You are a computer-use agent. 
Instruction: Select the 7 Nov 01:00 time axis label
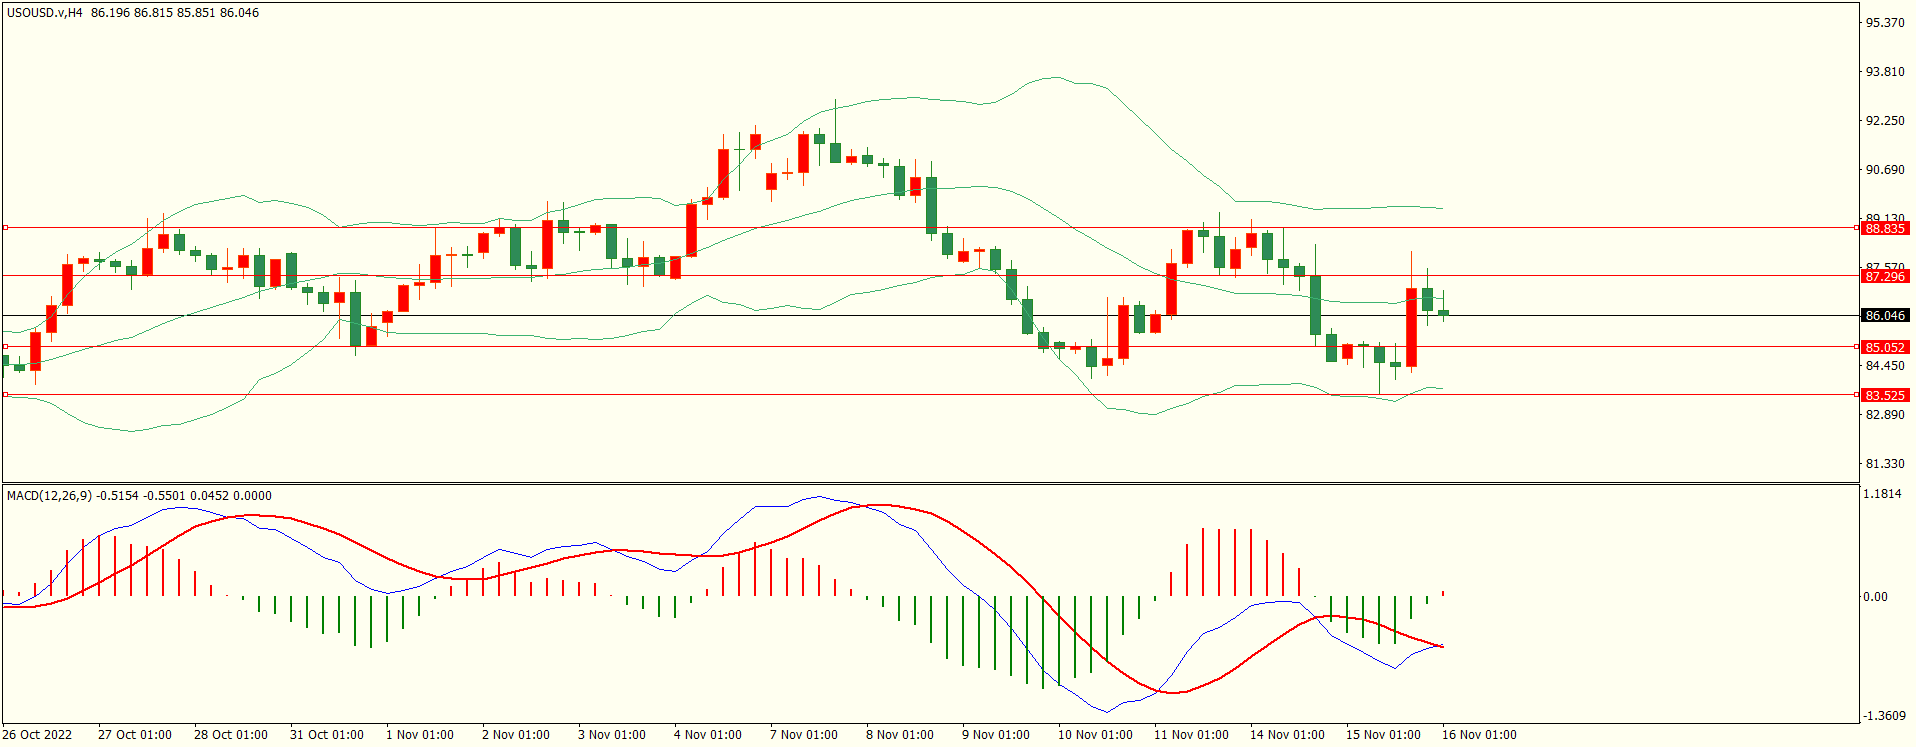(803, 735)
